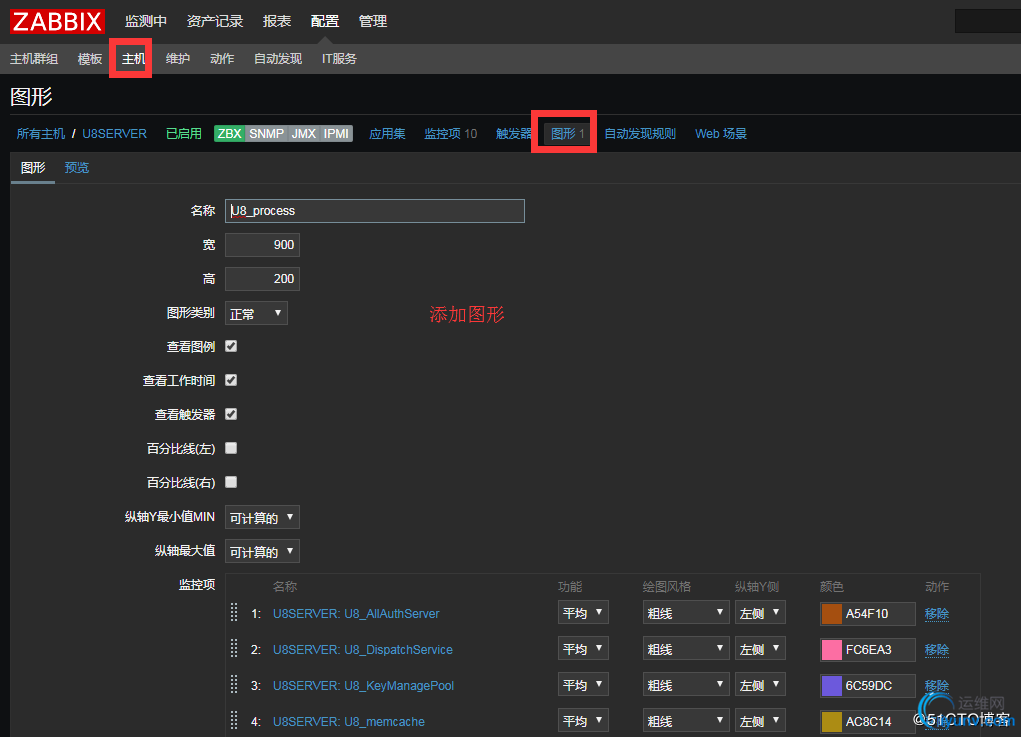Remove the U8_AllAuthServer item via 移除
This screenshot has width=1021, height=737.
coord(936,613)
